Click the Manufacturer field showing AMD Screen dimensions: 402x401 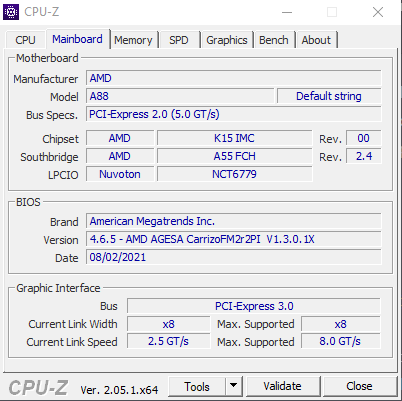click(x=233, y=78)
